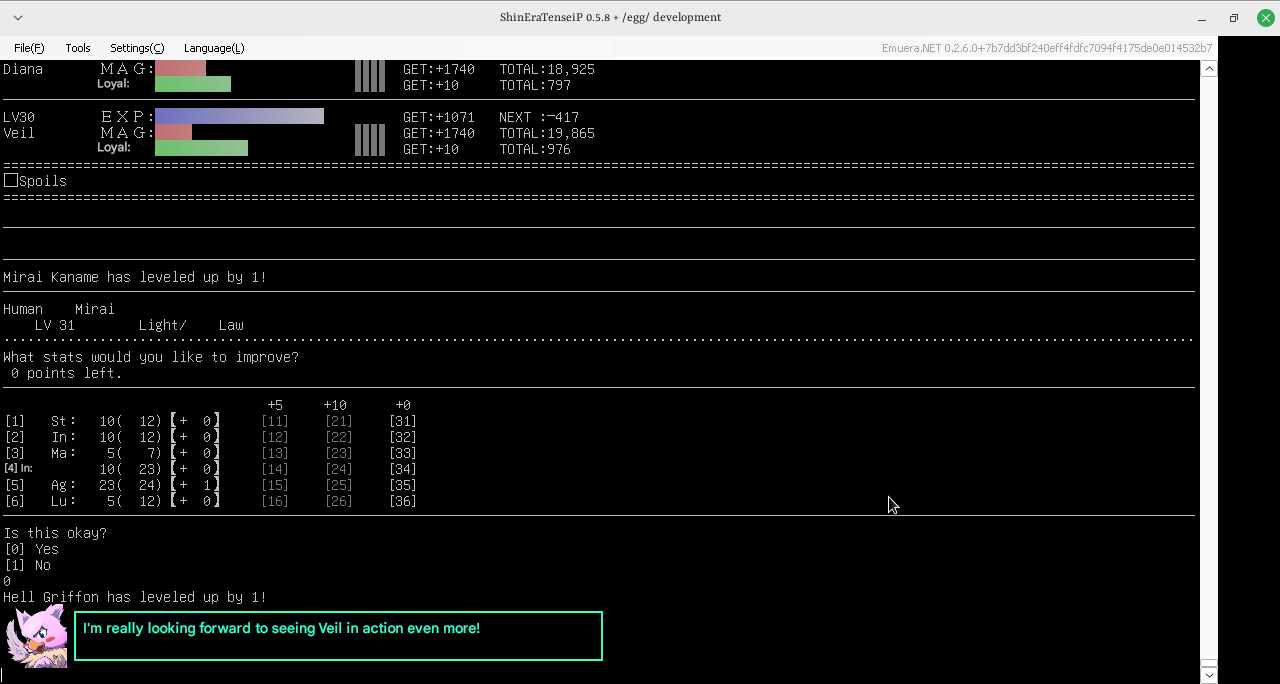Viewport: 1280px width, 684px height.
Task: Select [0] Yes confirmation option
Action: click(31, 549)
